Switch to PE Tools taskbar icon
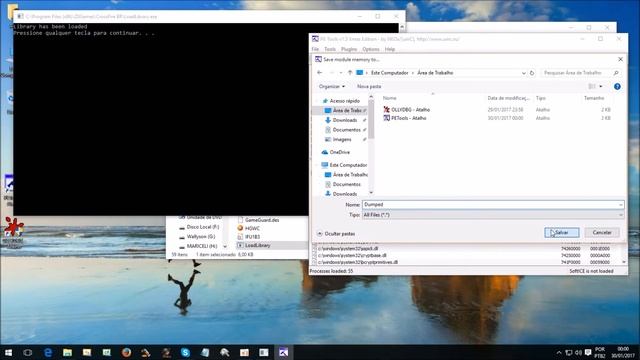The image size is (640, 360). pos(283,352)
